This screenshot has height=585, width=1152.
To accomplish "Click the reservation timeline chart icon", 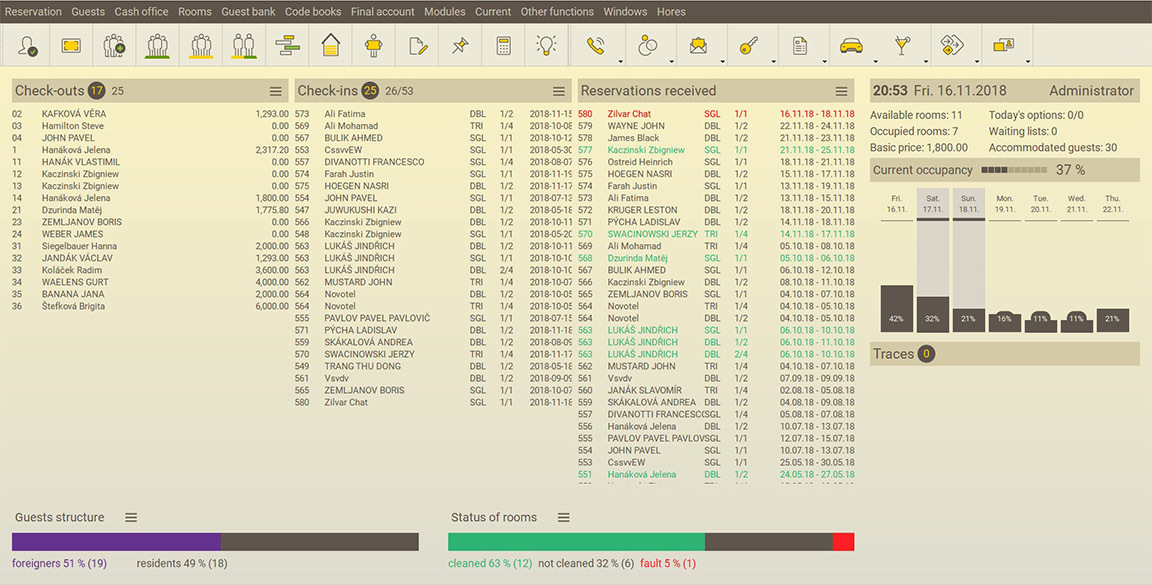I will (288, 46).
